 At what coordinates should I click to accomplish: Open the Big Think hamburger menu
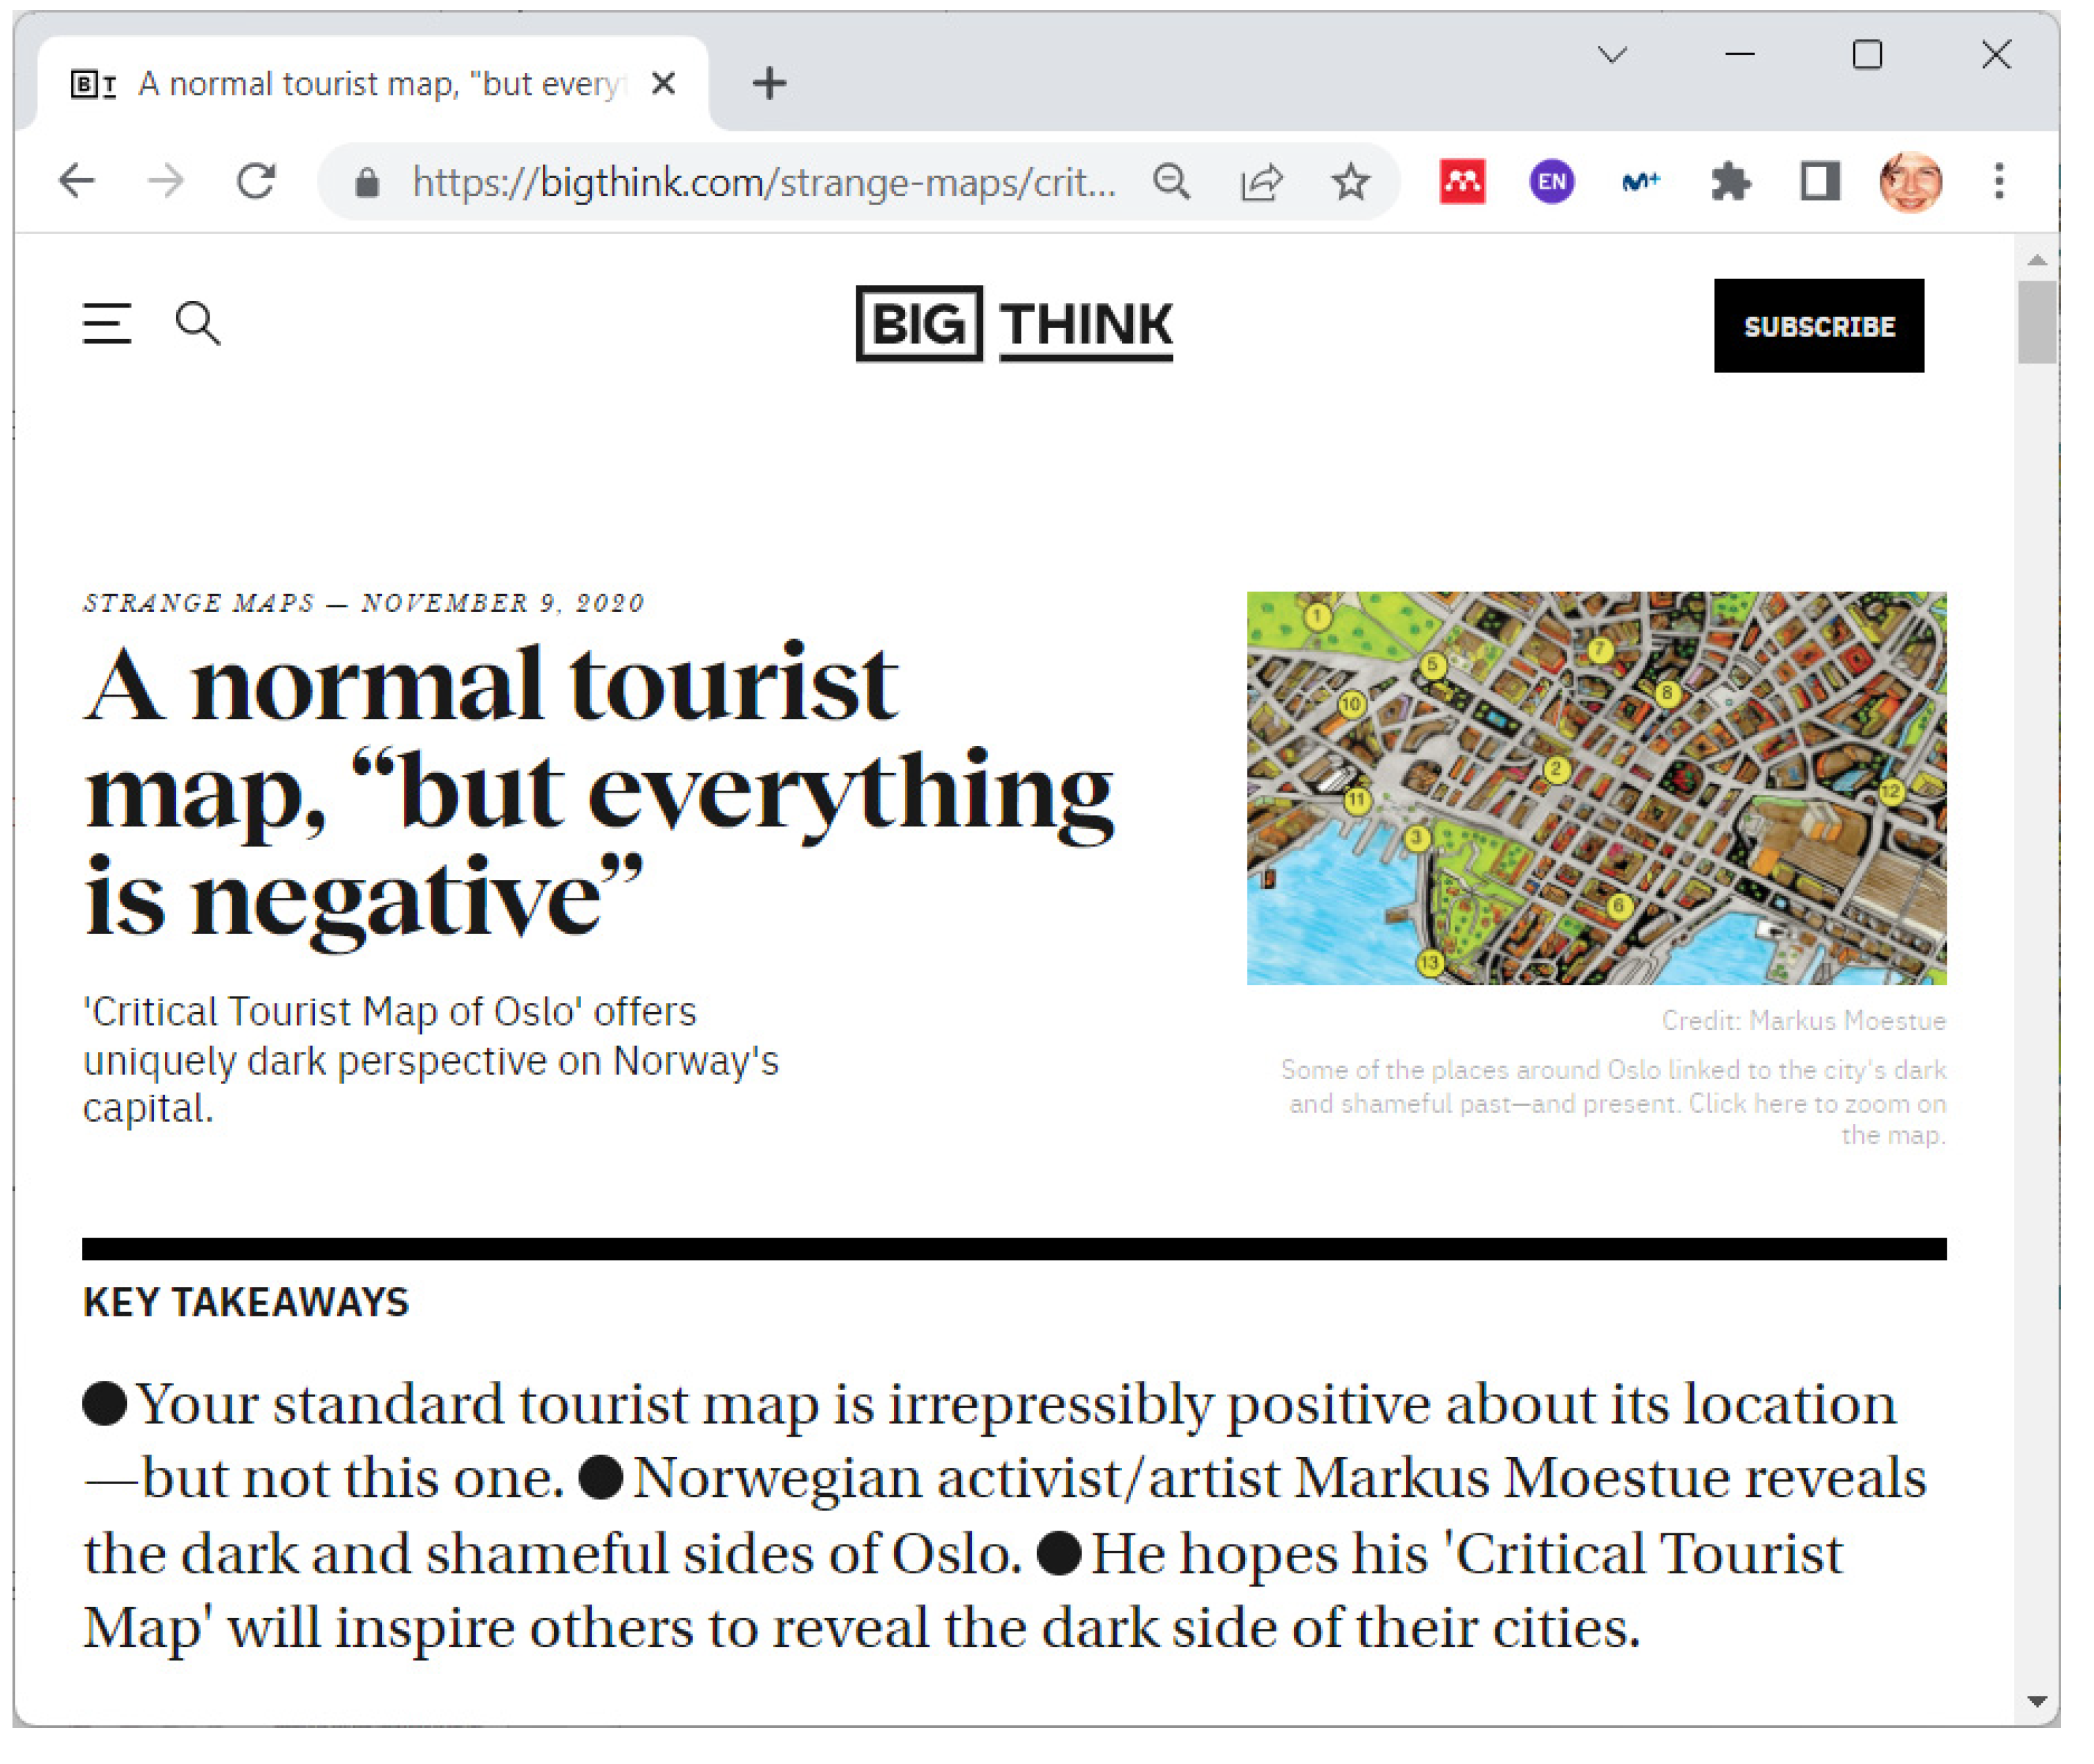coord(107,325)
